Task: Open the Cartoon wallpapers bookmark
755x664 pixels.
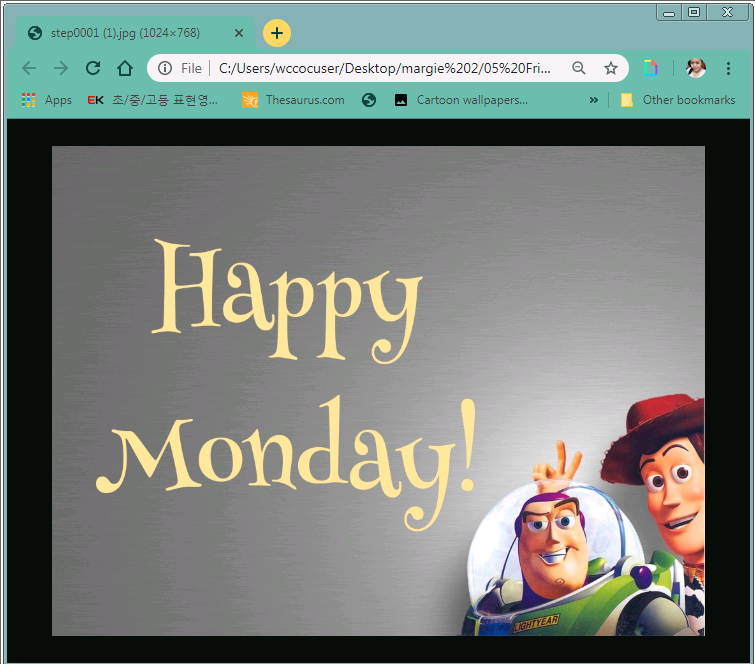Action: pos(461,100)
